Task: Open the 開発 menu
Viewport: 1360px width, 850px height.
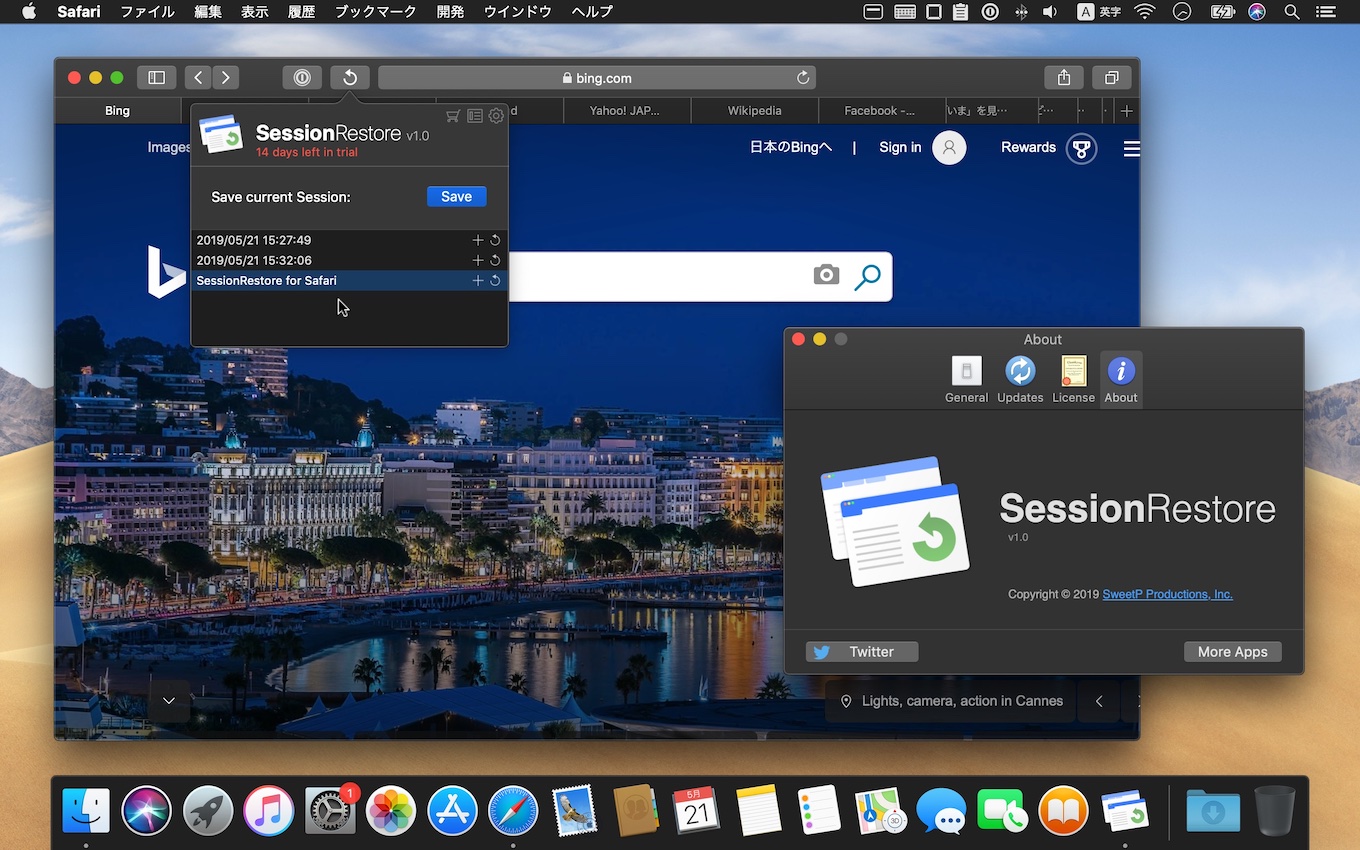Action: pos(450,12)
